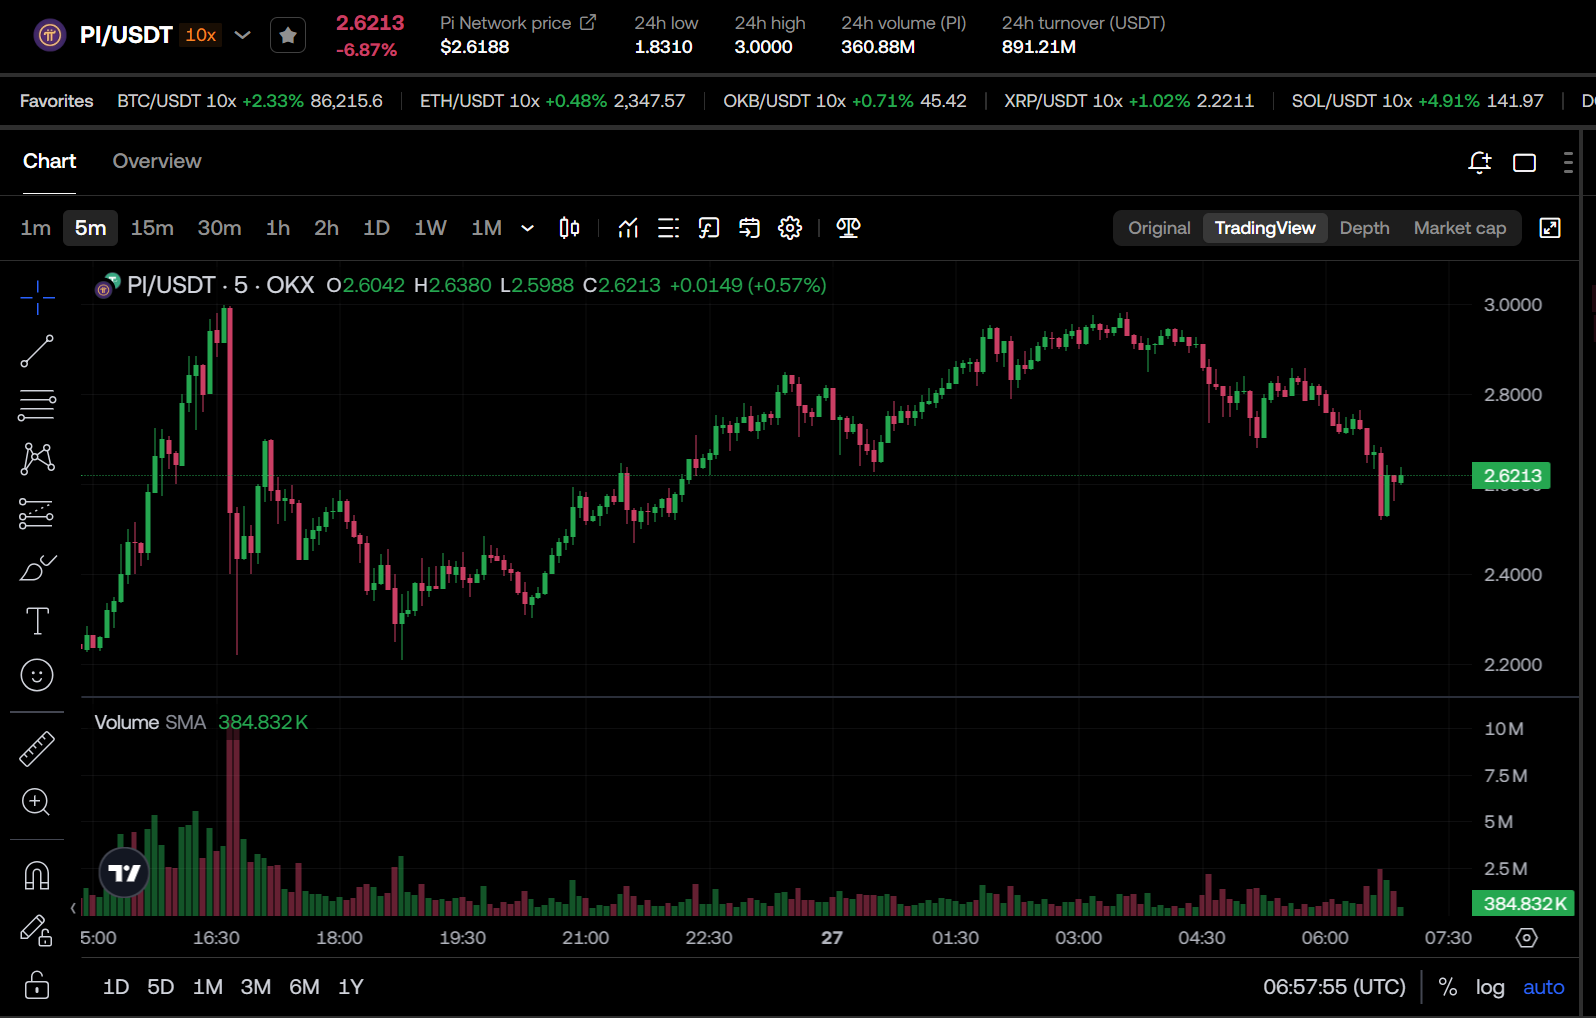Open ETH/USDT 10x from favorites
Image resolution: width=1596 pixels, height=1018 pixels.
click(553, 101)
